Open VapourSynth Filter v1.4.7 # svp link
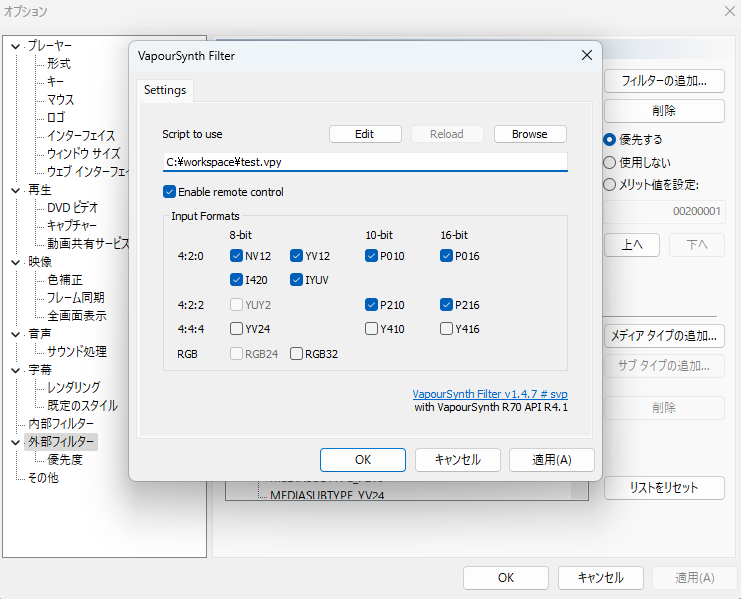This screenshot has height=599, width=741. click(x=490, y=394)
